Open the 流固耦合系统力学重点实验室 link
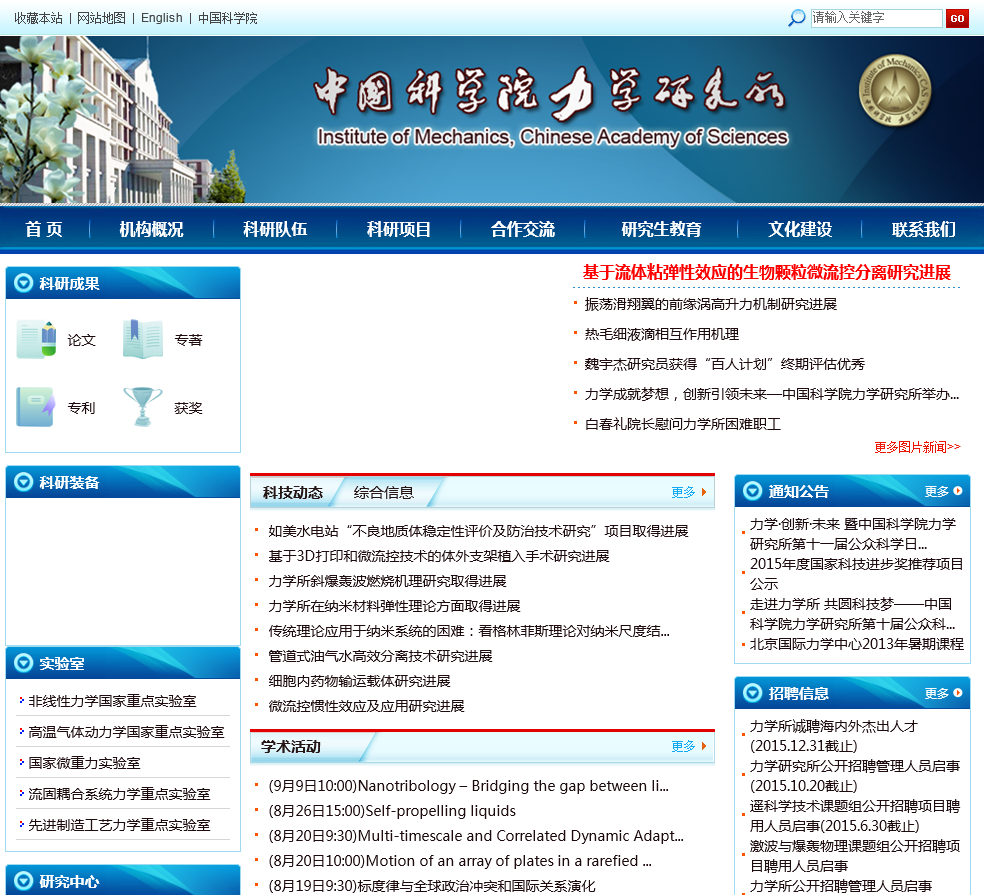The height and width of the screenshot is (895, 984). coord(119,793)
